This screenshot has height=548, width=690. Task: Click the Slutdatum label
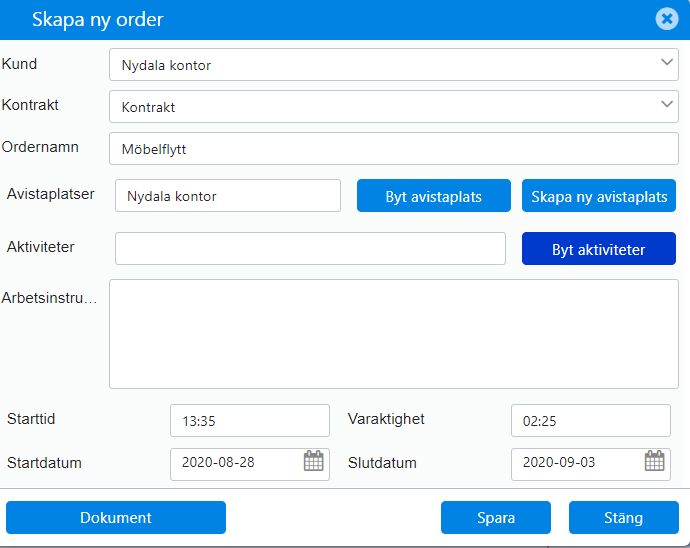[382, 463]
